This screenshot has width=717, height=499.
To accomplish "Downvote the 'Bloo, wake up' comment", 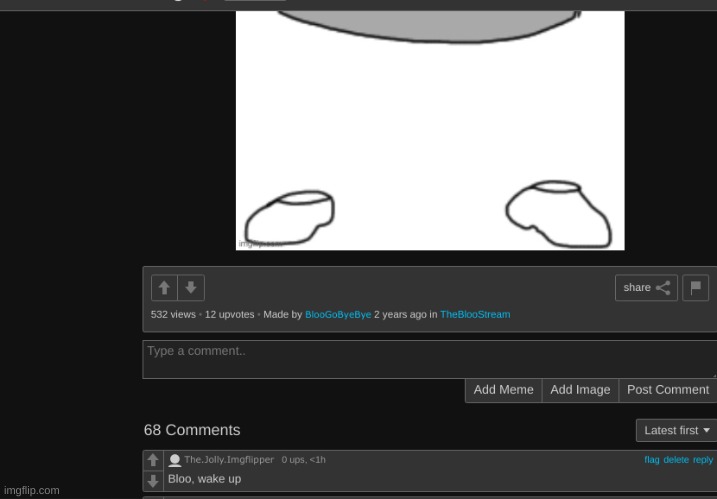I will pos(153,480).
